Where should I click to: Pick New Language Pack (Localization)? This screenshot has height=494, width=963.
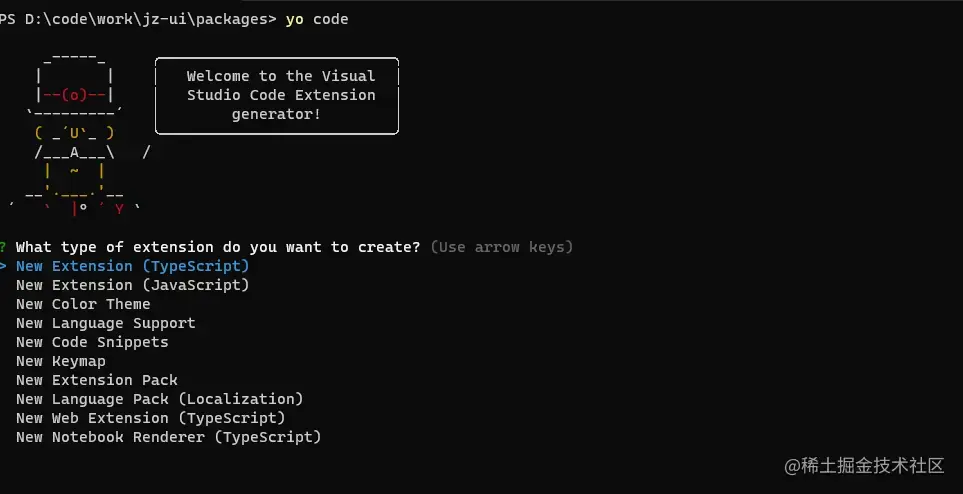159,399
